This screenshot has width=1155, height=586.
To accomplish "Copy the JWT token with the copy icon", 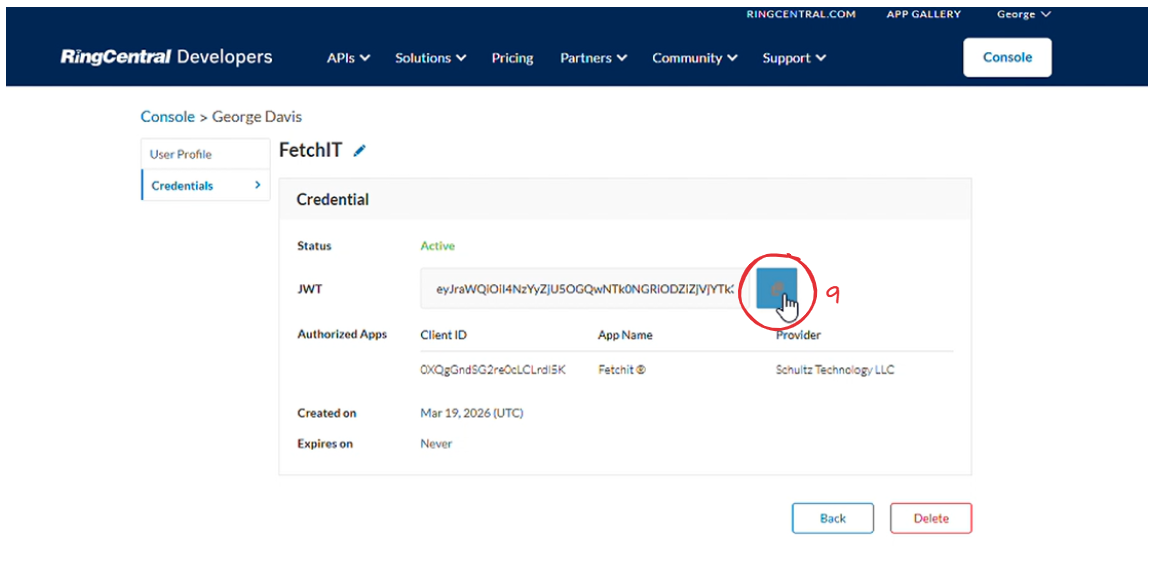I will (776, 289).
